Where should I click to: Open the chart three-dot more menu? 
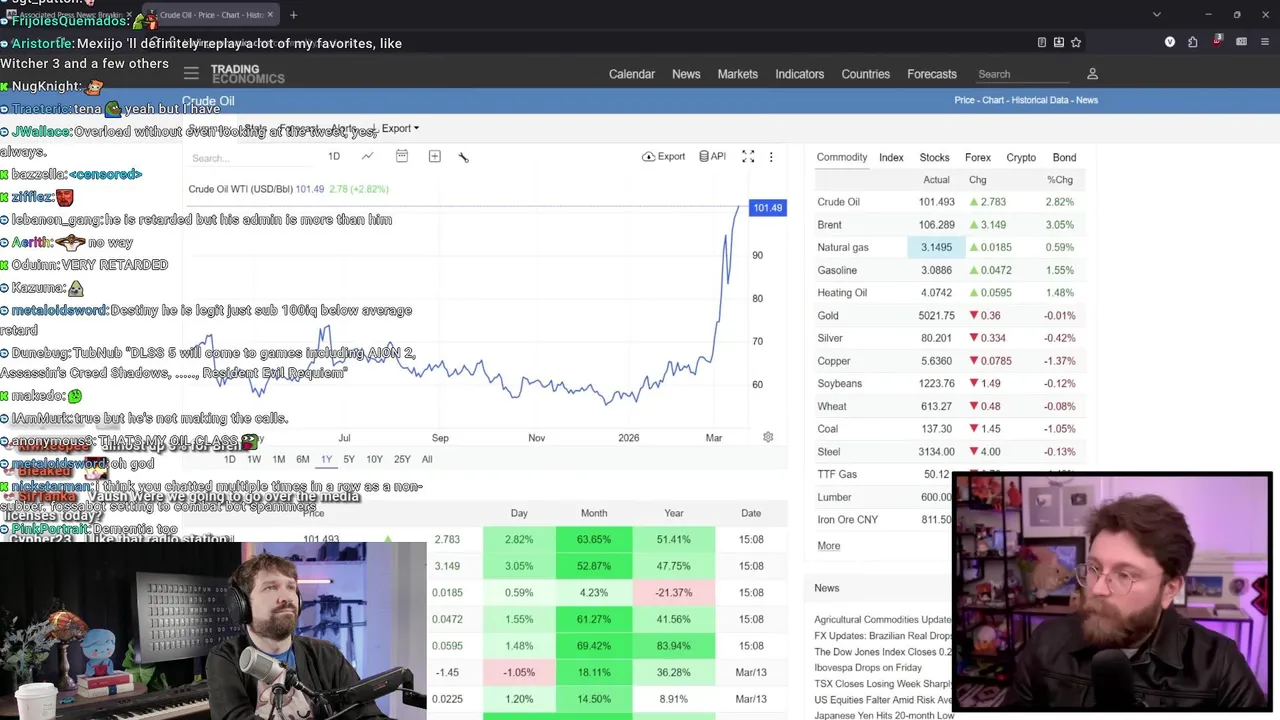[x=771, y=157]
